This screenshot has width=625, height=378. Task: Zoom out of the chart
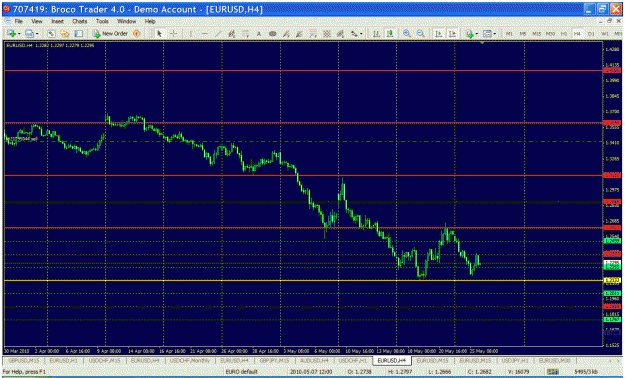421,34
